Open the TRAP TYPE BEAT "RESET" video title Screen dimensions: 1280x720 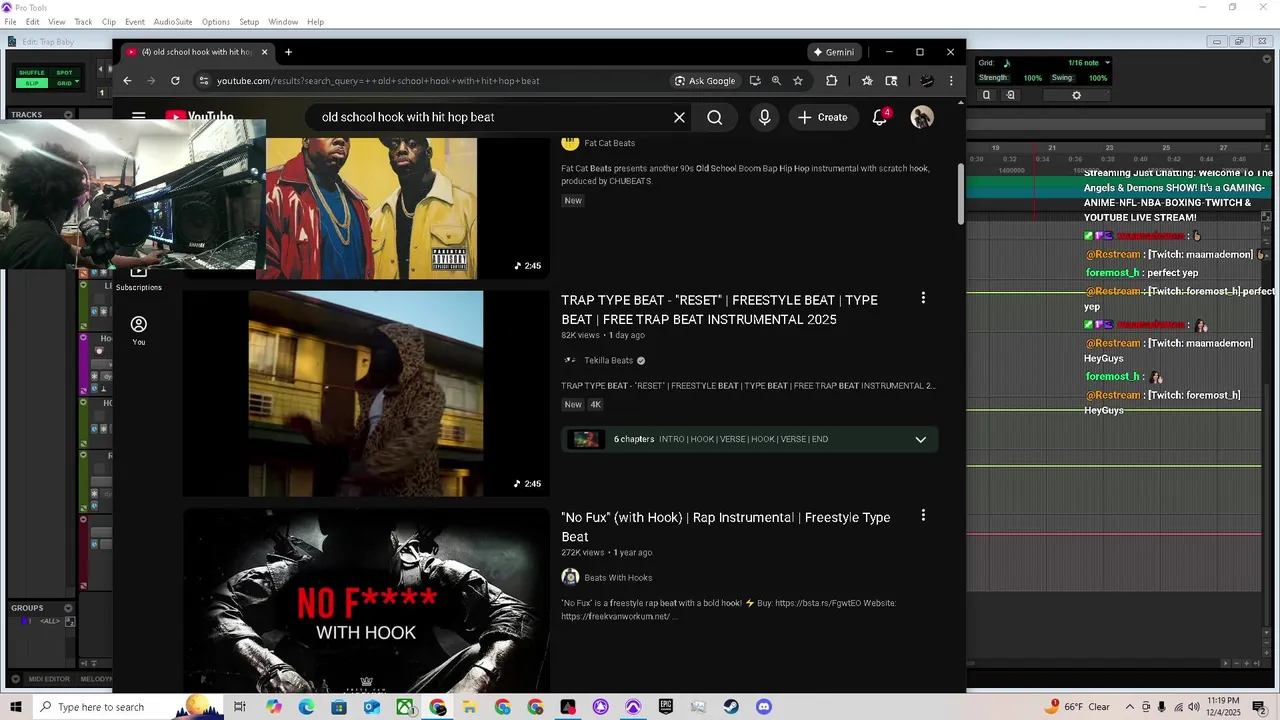719,310
